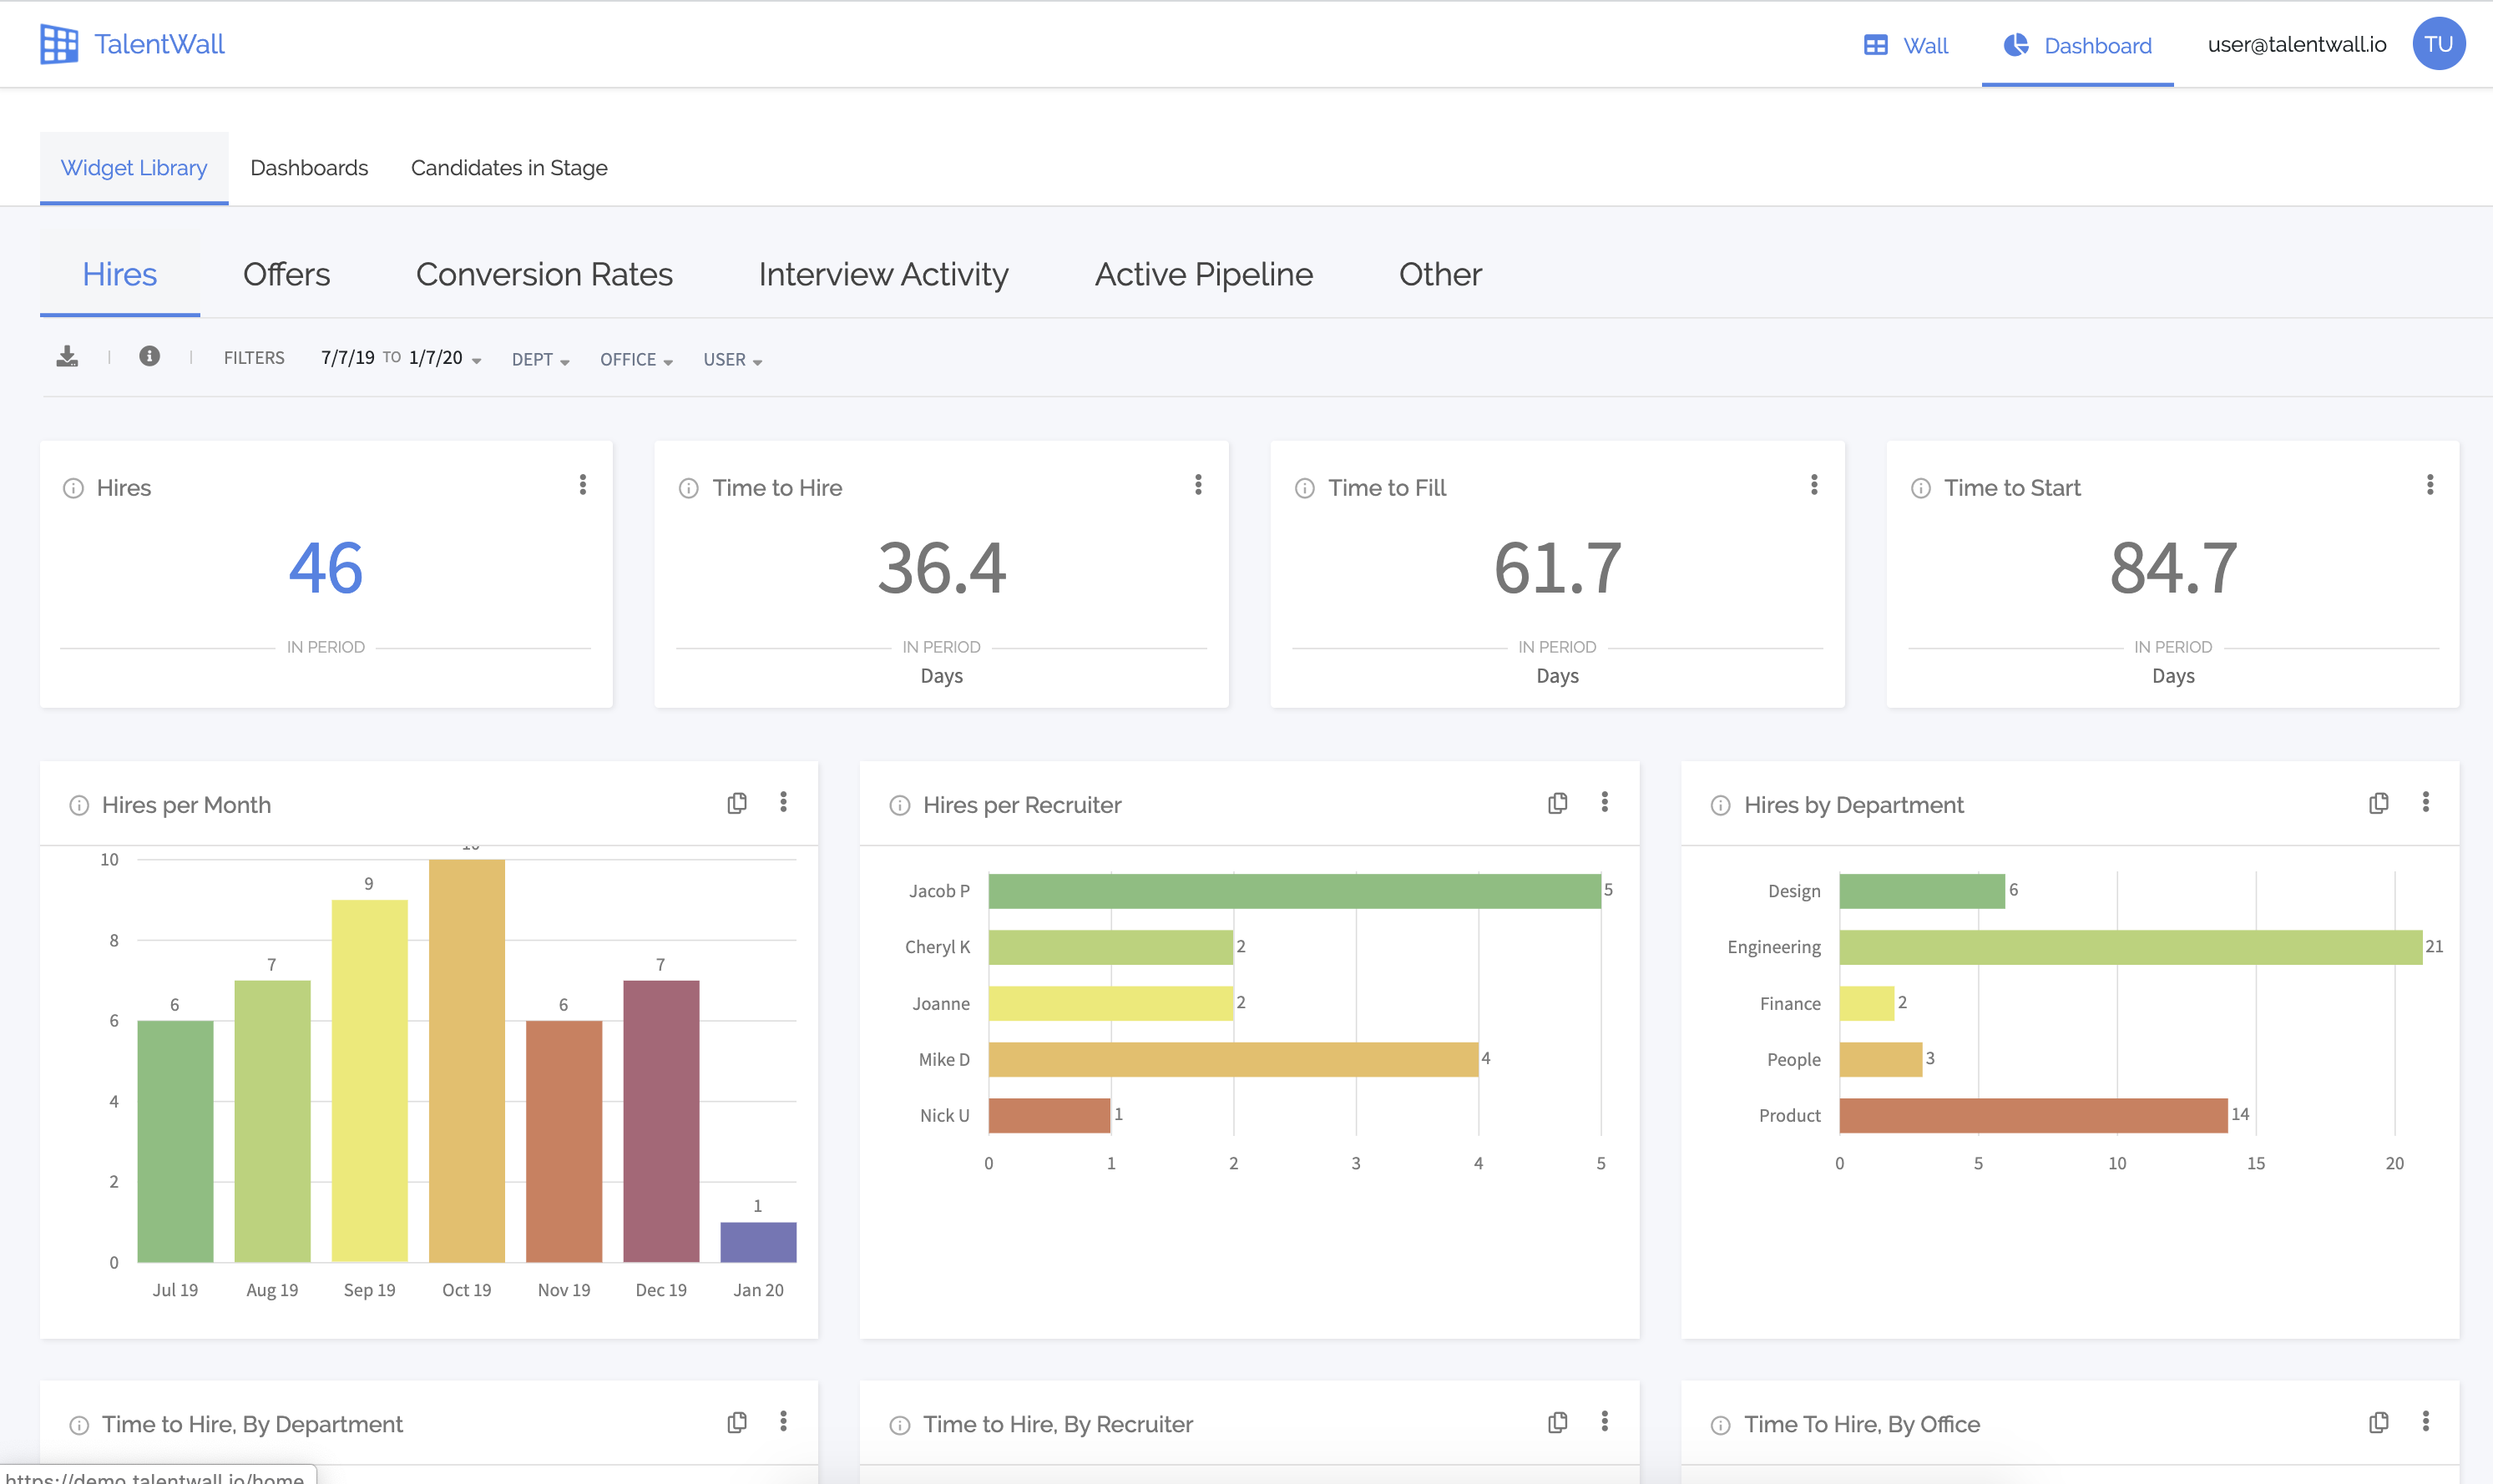Copy the Hires per Month widget
Image resolution: width=2493 pixels, height=1484 pixels.
pos(737,804)
